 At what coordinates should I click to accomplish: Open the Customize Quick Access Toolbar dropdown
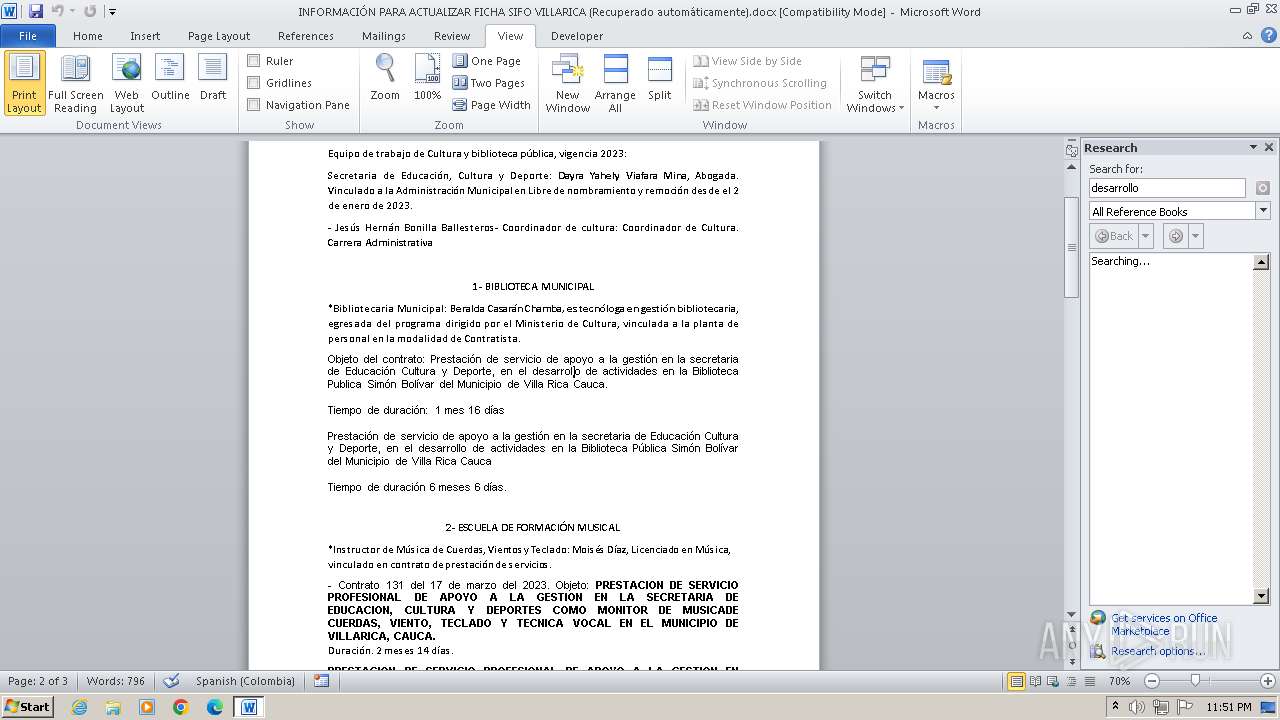[x=112, y=12]
